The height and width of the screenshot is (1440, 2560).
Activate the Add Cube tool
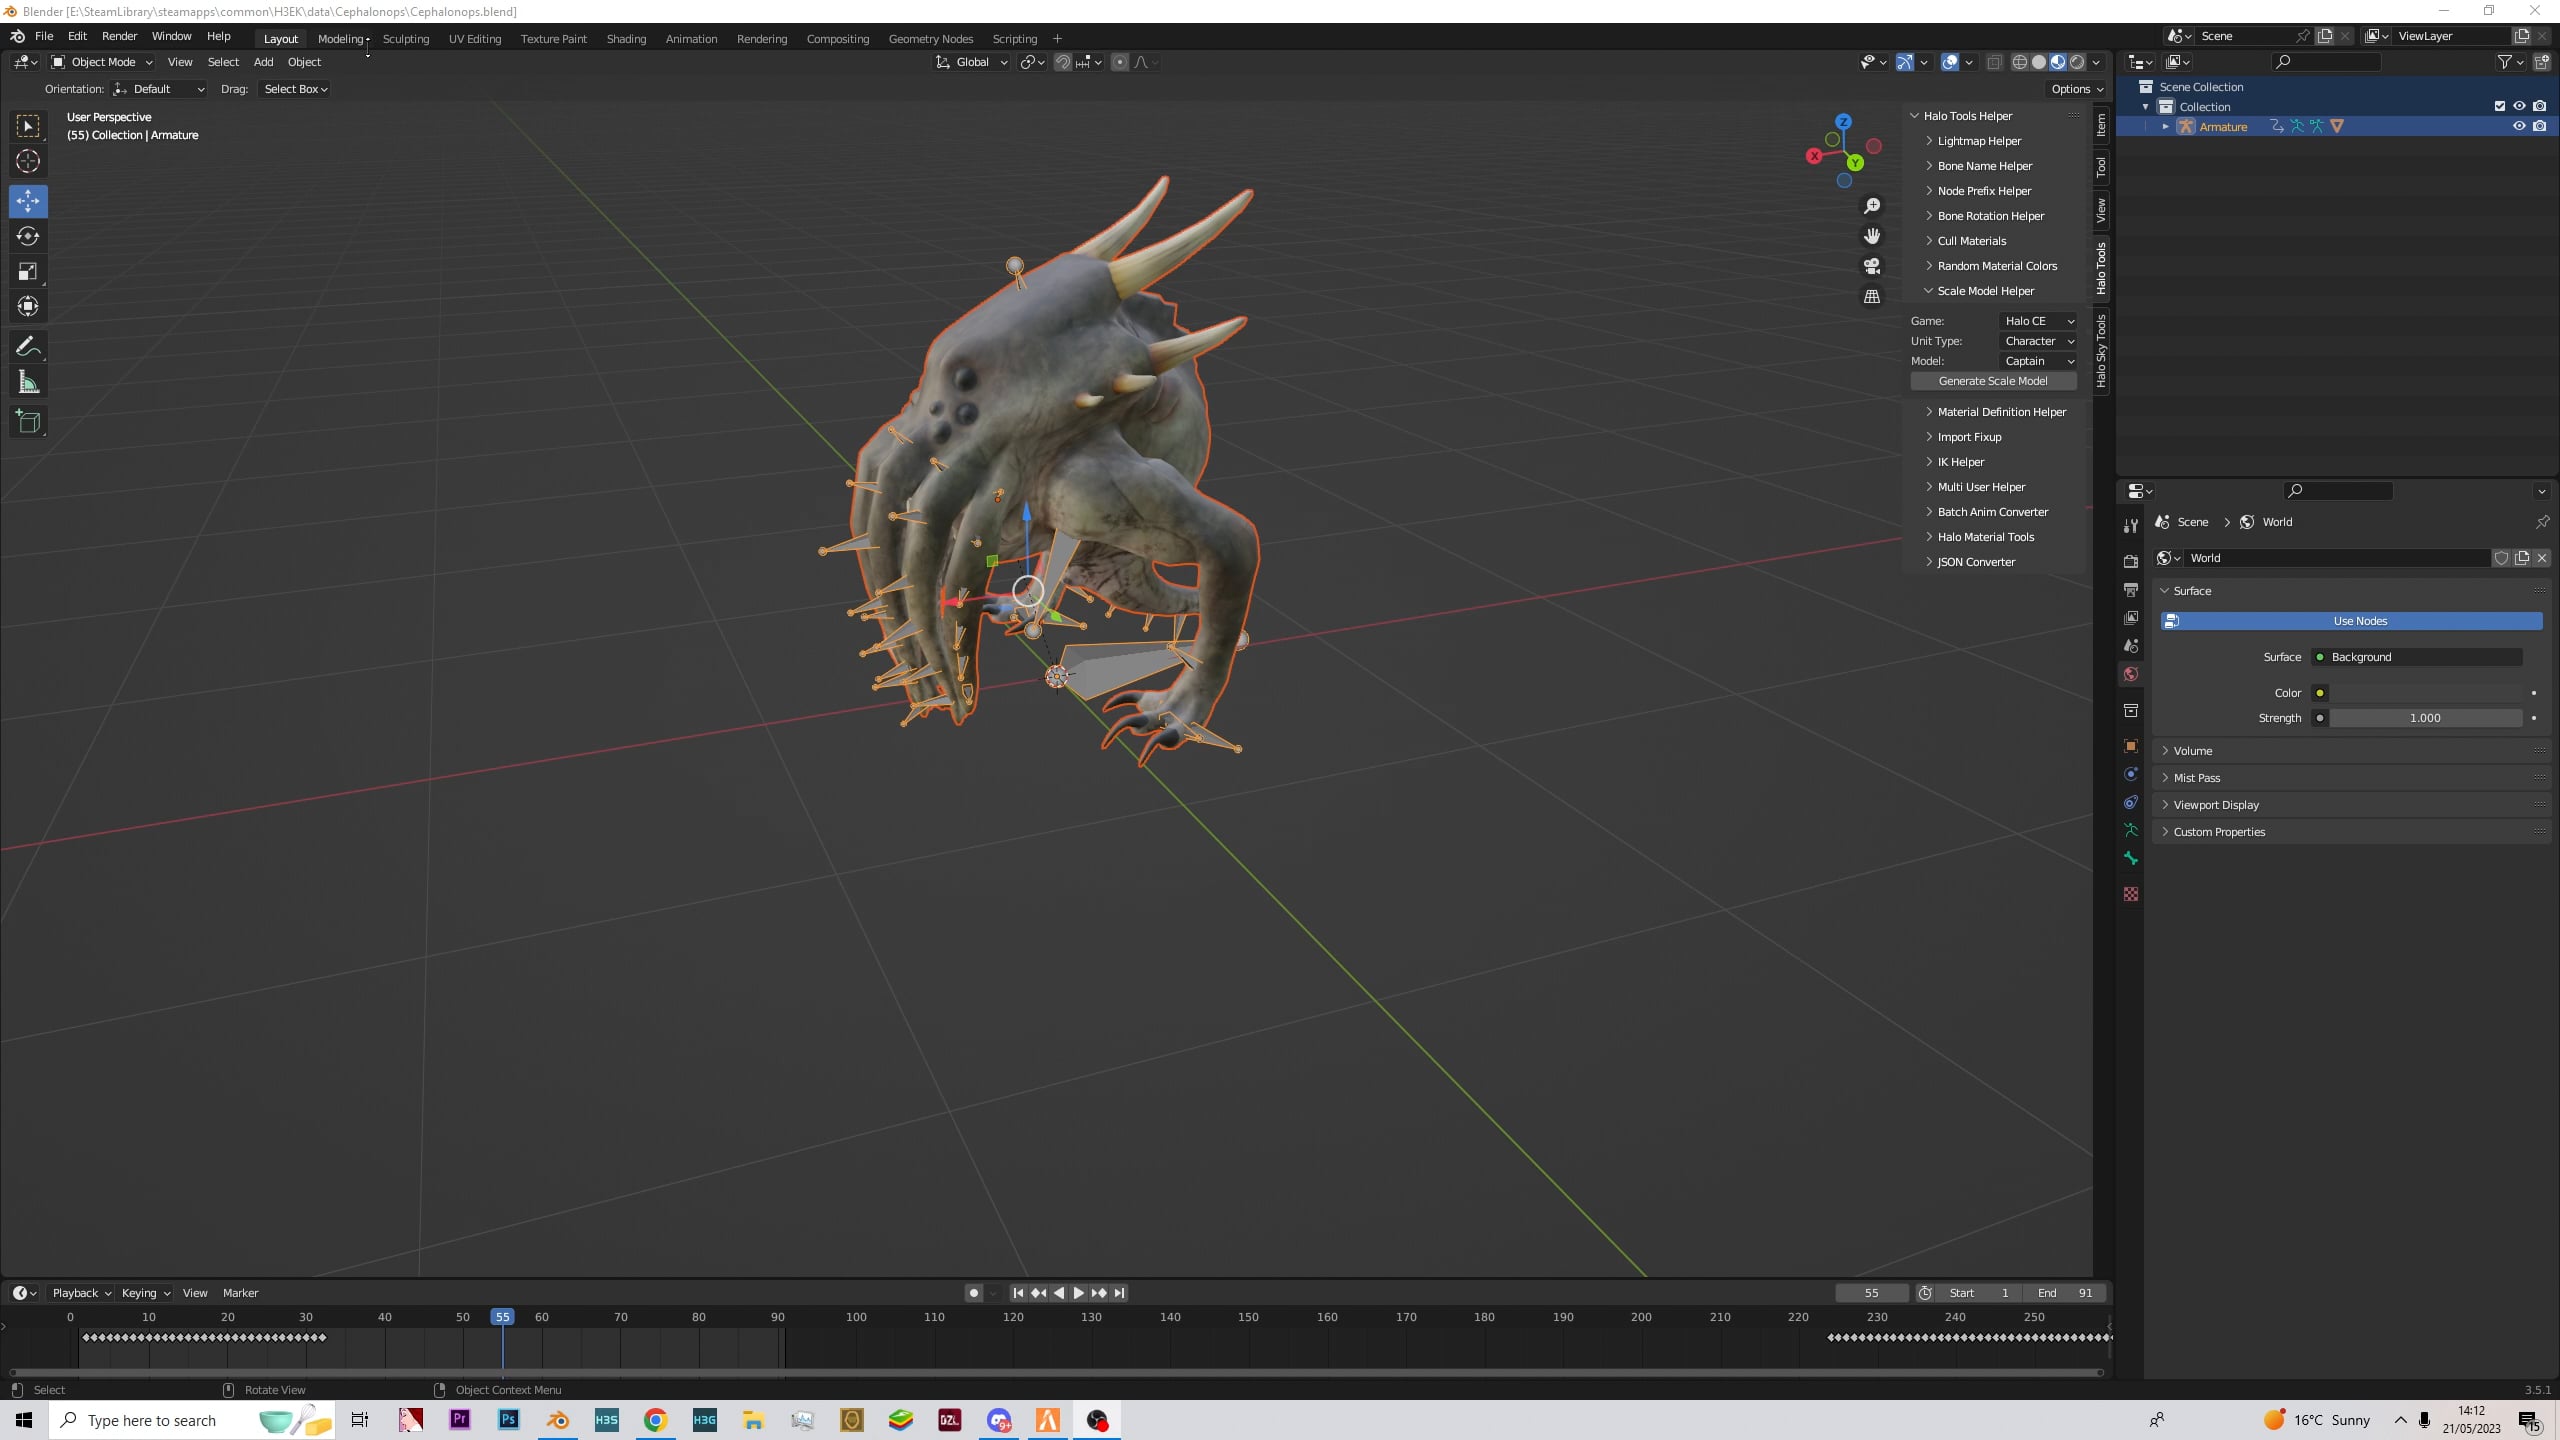click(28, 422)
